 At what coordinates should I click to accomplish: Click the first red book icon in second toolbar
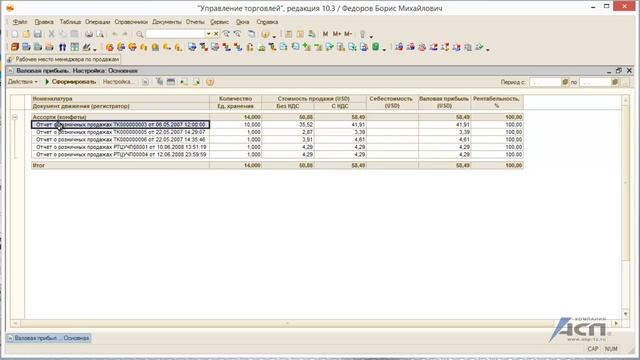click(15, 47)
